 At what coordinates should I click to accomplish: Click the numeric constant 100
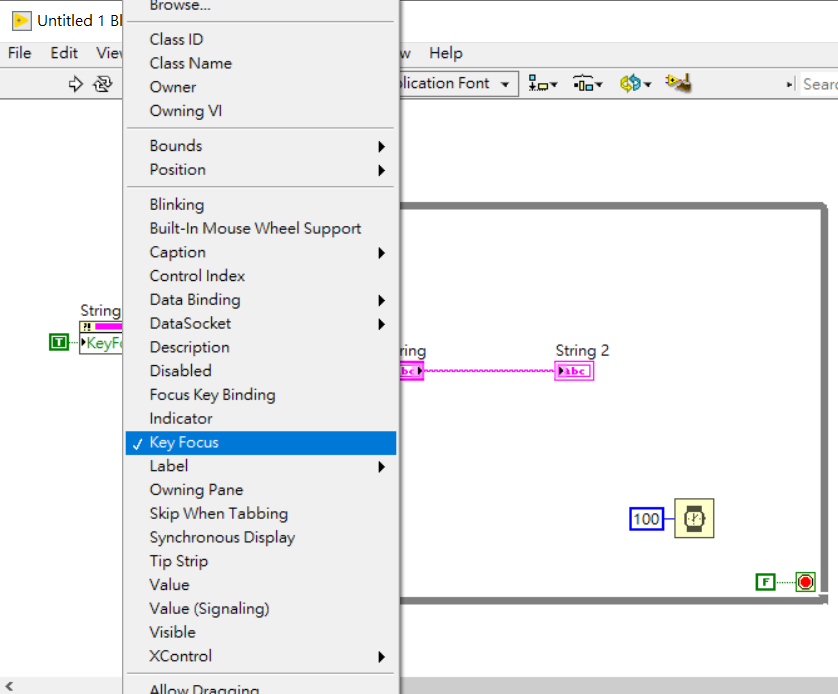click(x=646, y=519)
